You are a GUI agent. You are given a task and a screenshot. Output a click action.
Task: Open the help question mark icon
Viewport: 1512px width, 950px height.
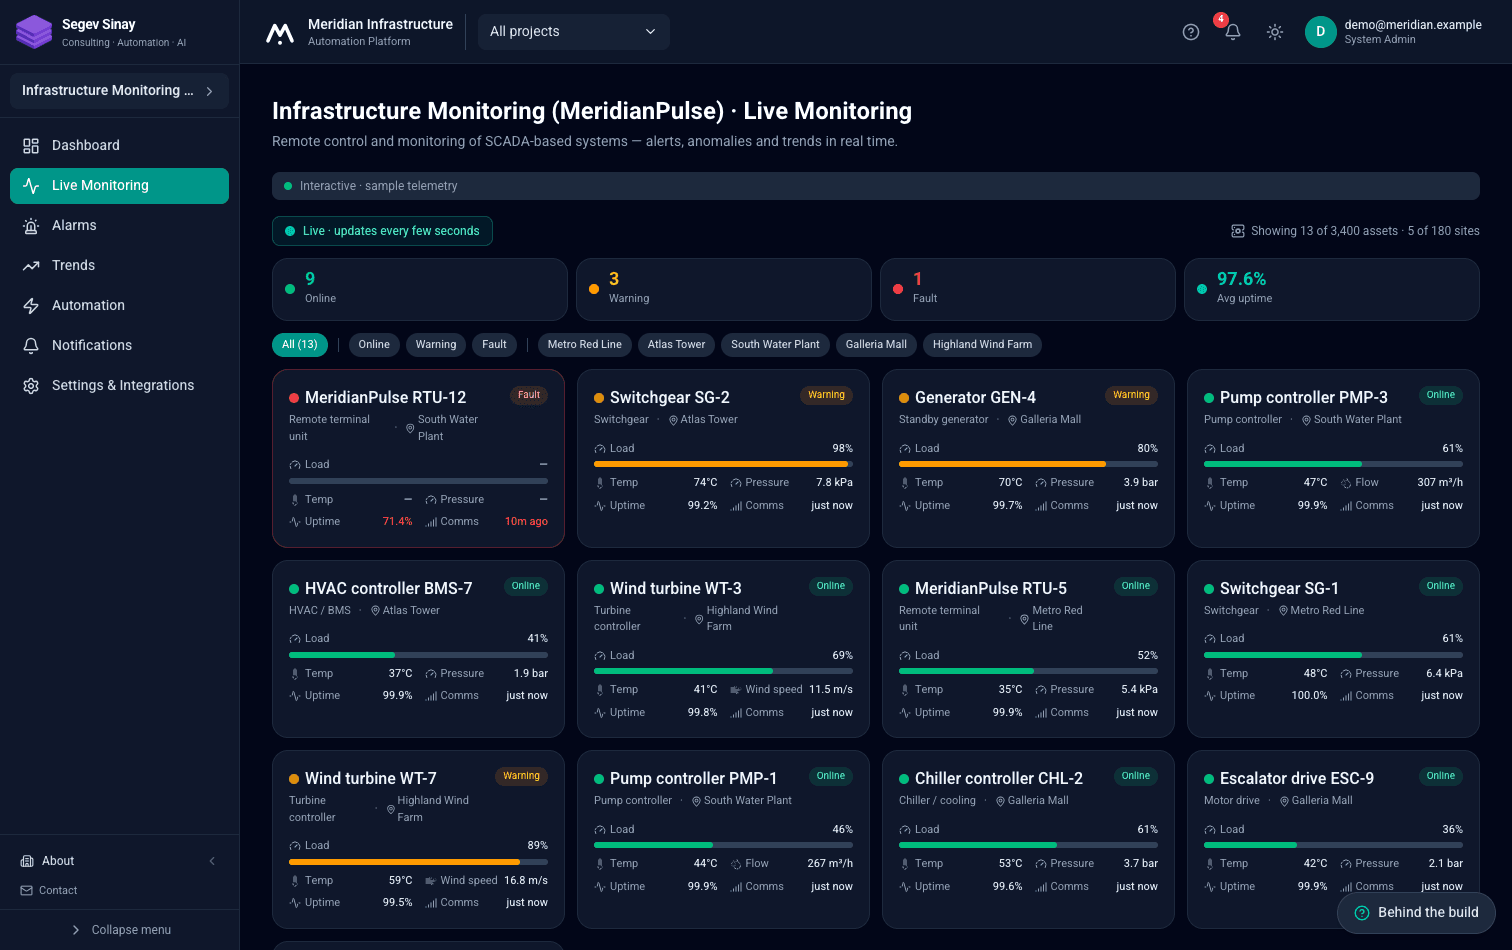click(x=1190, y=32)
